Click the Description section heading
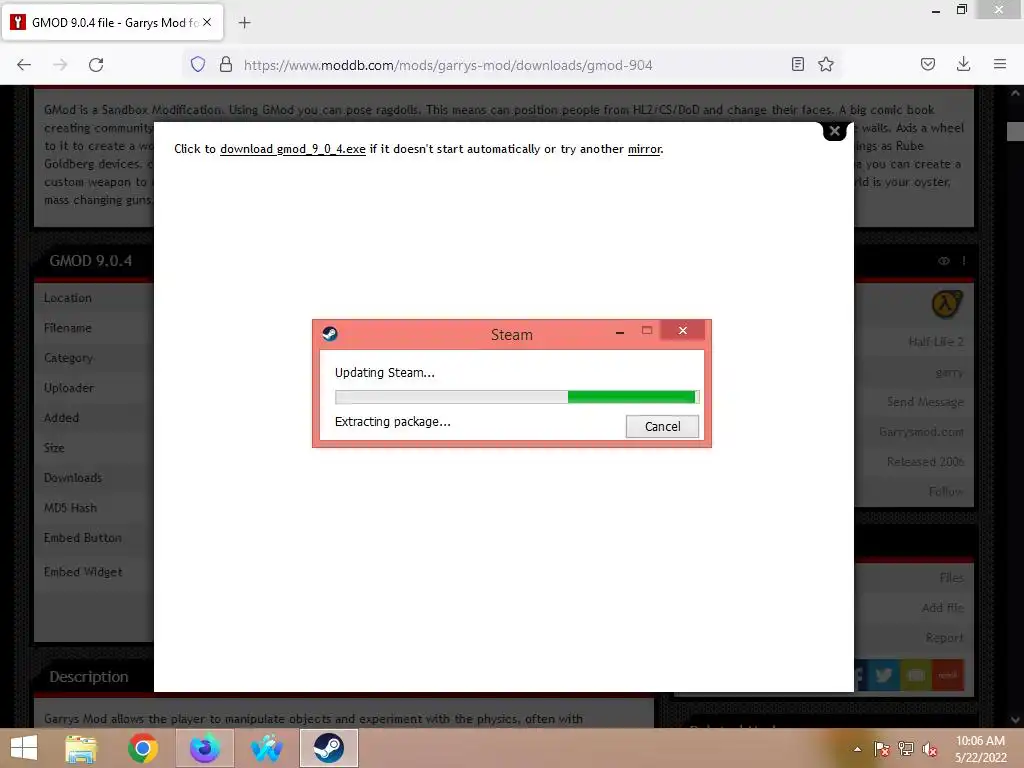 tap(89, 677)
